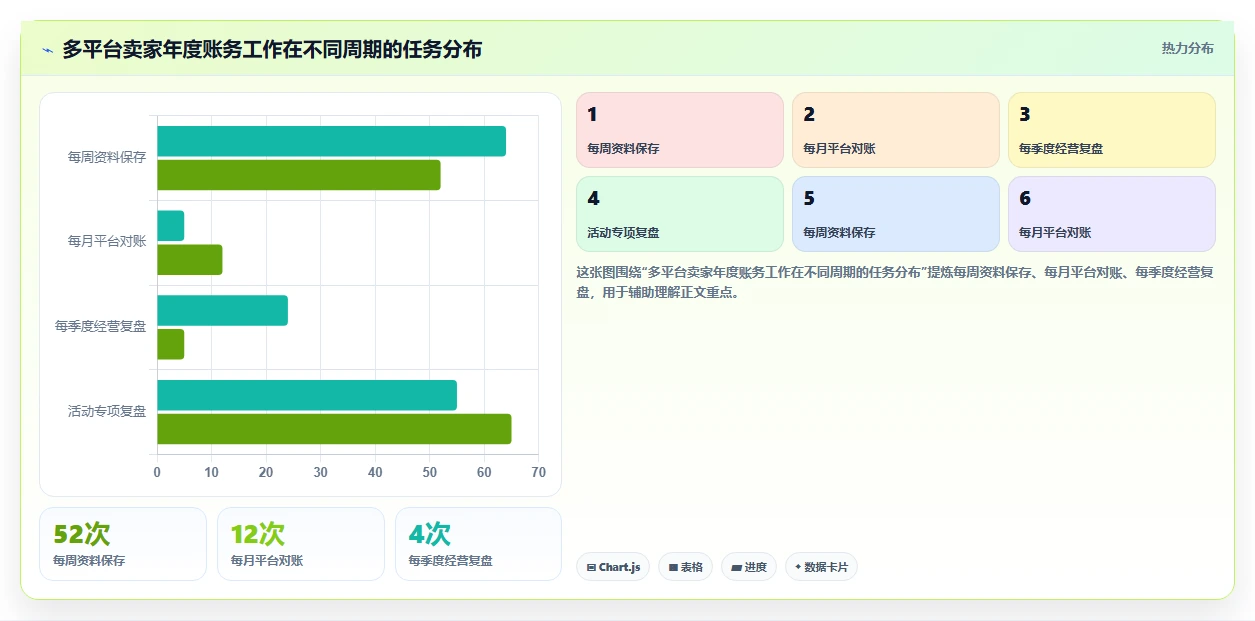The height and width of the screenshot is (621, 1255).
Task: Click the lightning icon beside the title
Action: (x=47, y=49)
